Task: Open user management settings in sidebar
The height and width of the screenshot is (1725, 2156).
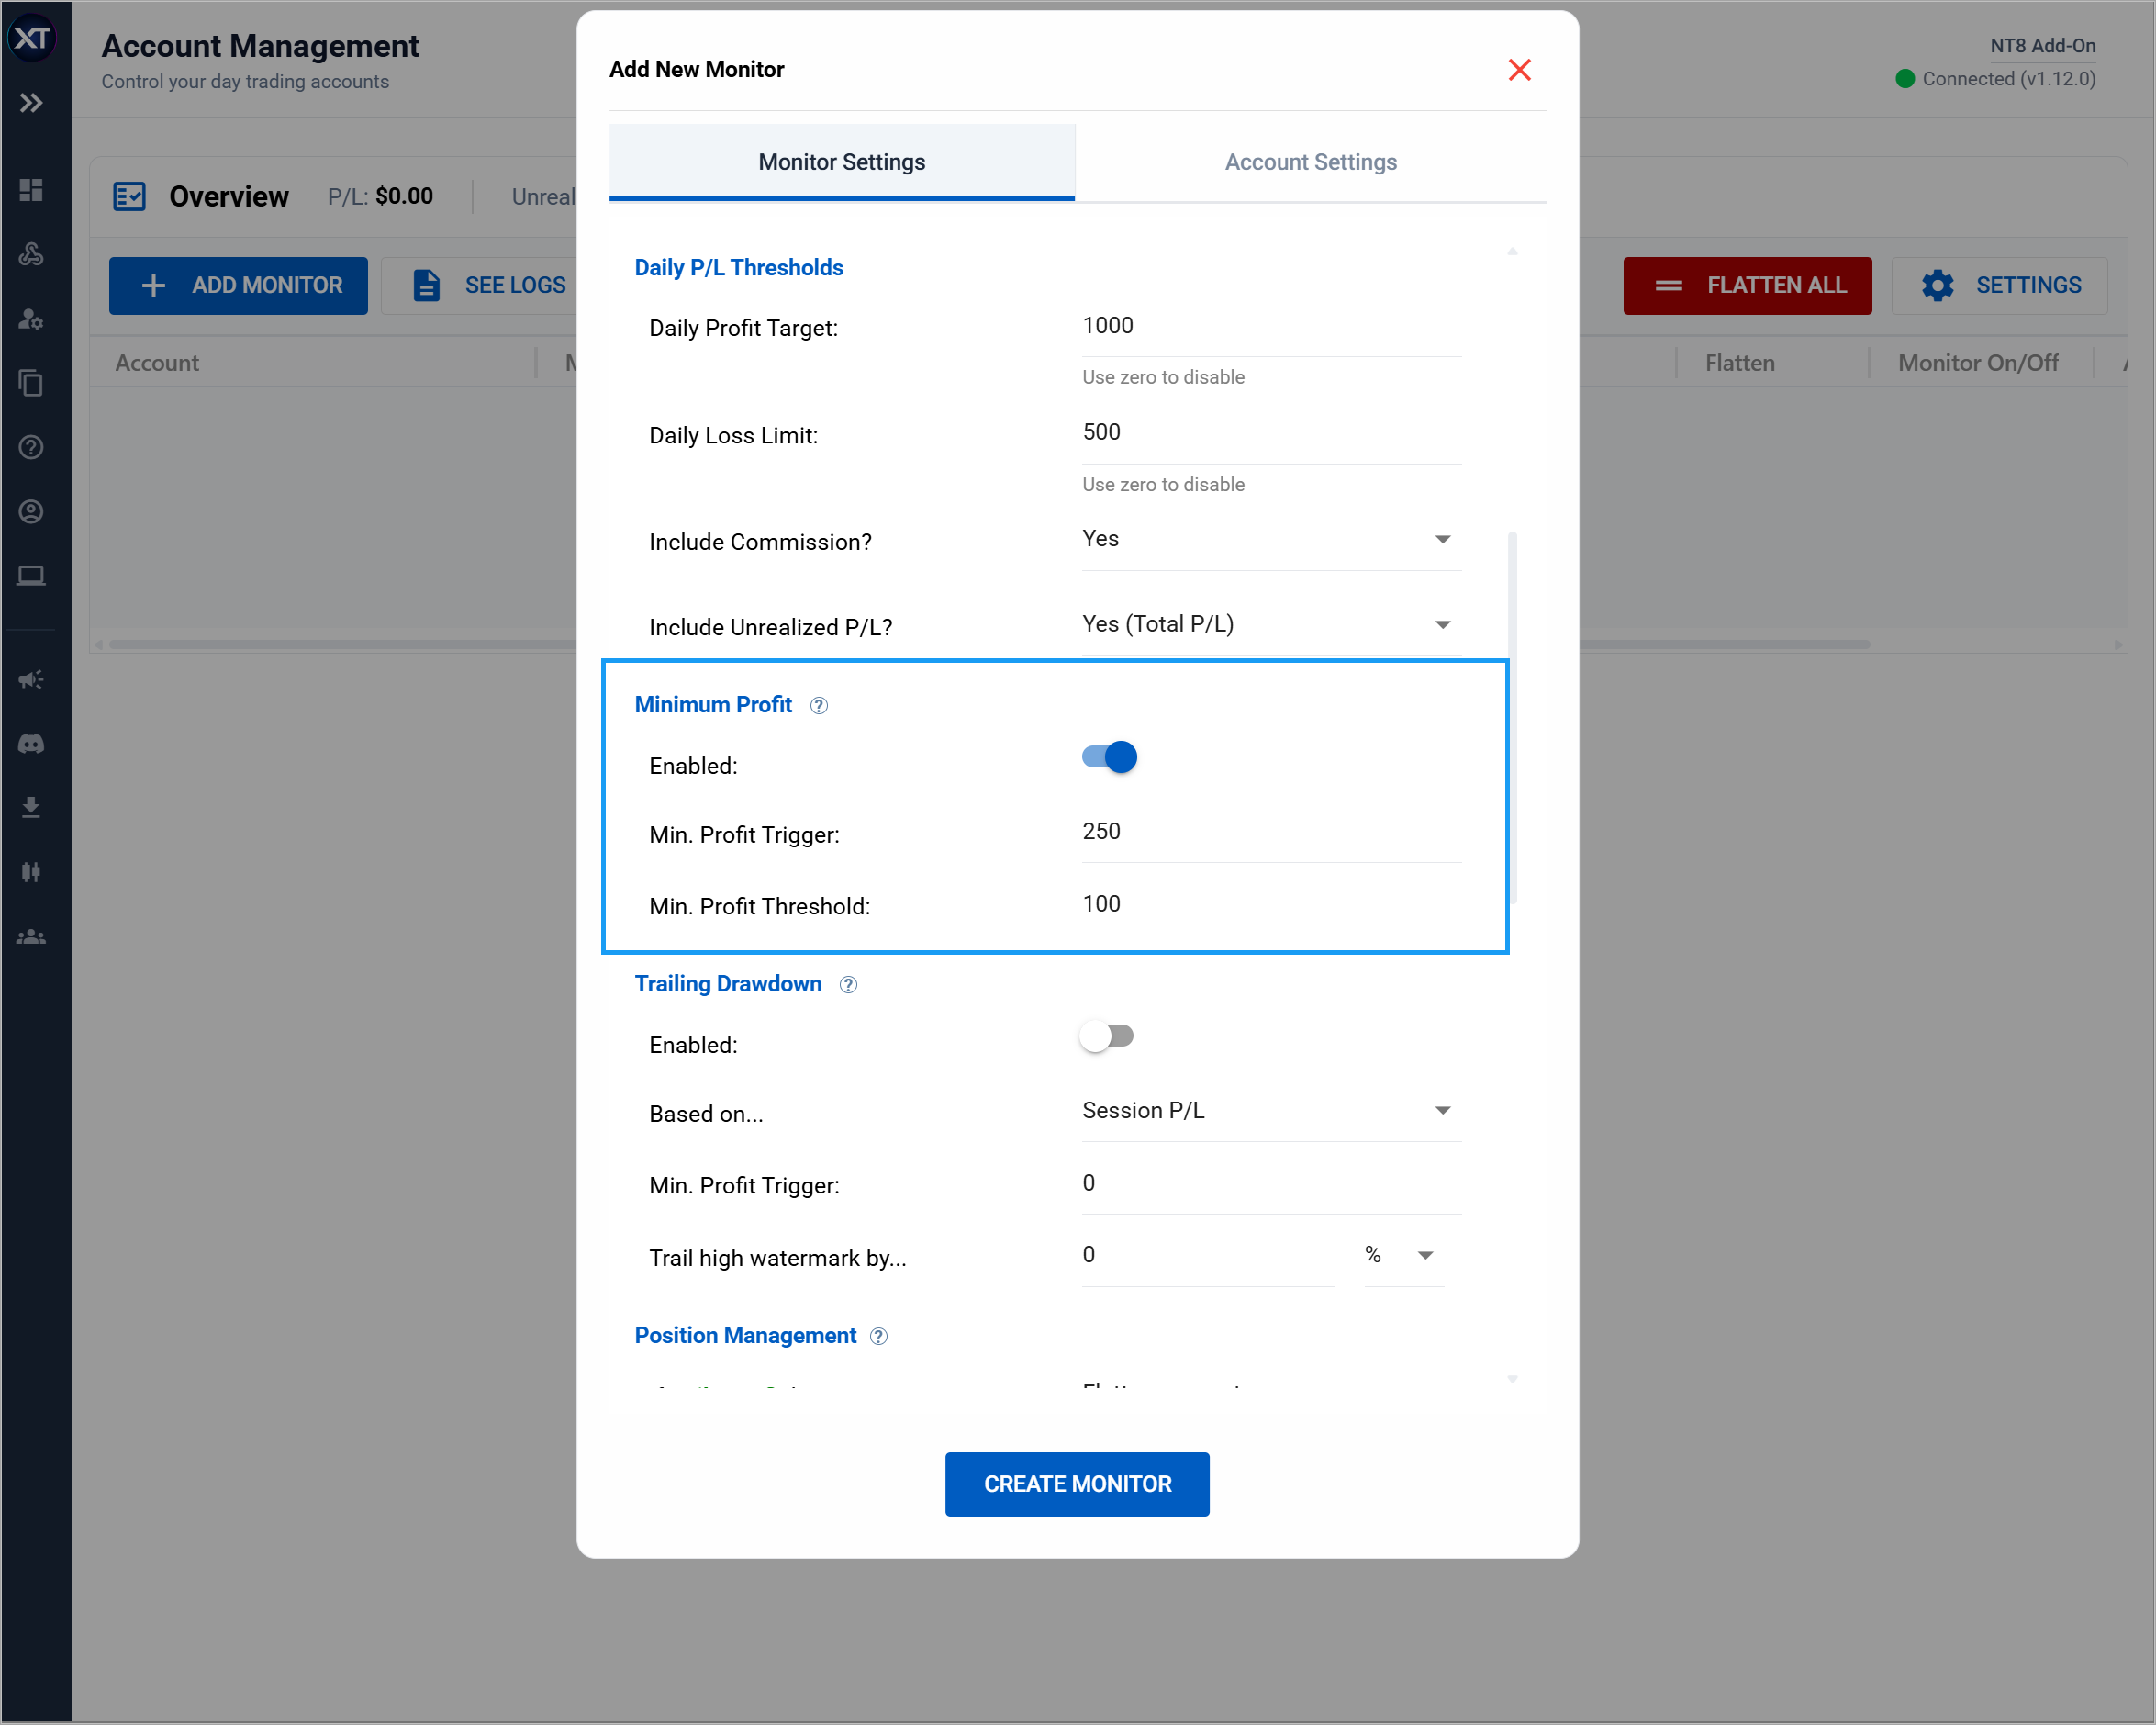Action: 31,319
